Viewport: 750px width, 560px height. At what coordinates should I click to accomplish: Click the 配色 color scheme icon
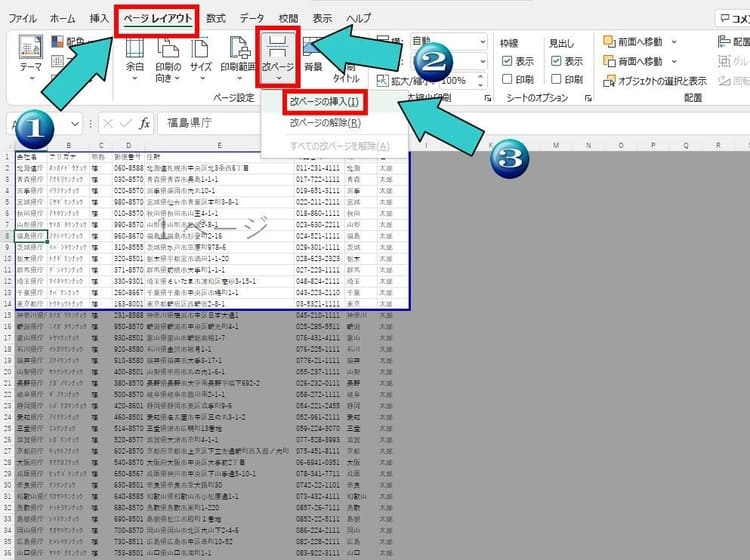click(x=58, y=42)
